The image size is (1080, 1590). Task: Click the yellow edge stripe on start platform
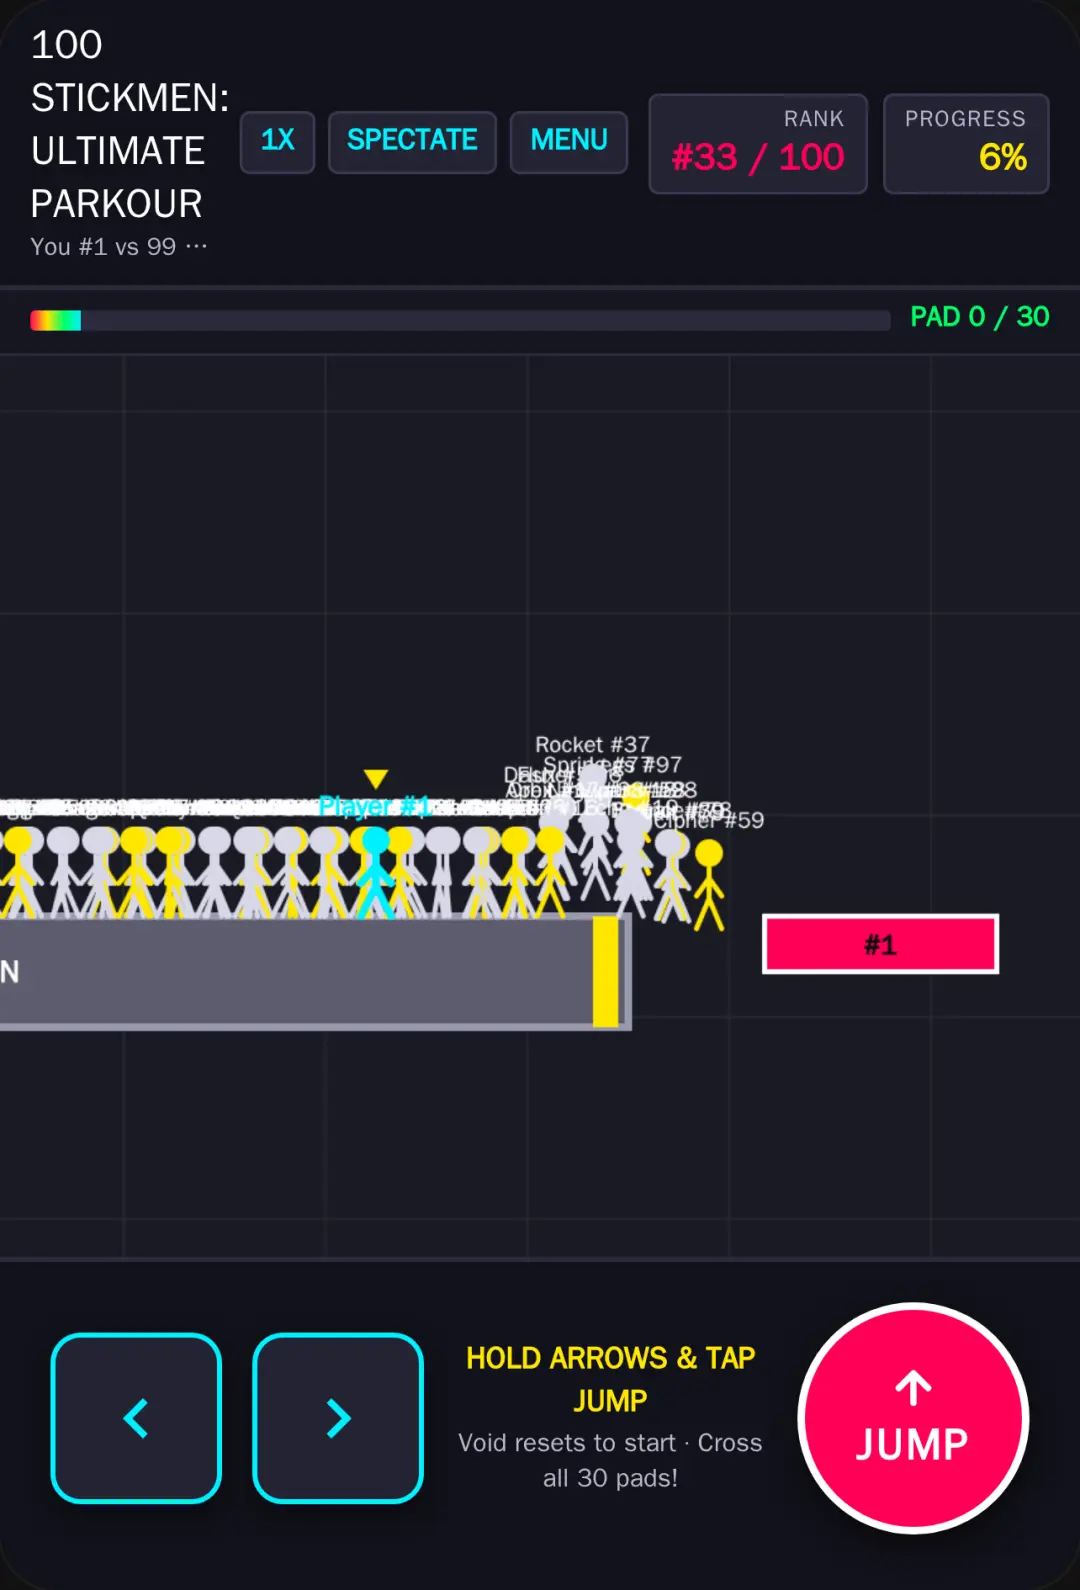pyautogui.click(x=605, y=971)
